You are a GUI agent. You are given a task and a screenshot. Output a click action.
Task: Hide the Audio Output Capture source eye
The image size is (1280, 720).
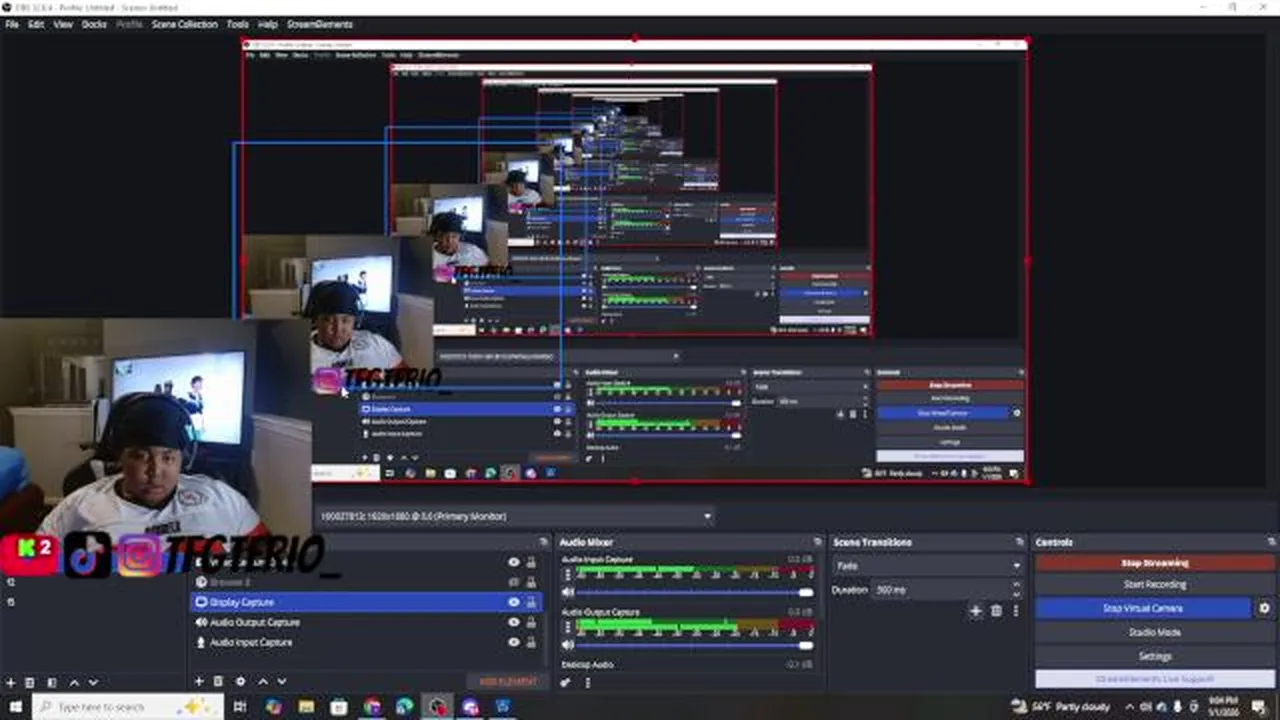click(514, 622)
